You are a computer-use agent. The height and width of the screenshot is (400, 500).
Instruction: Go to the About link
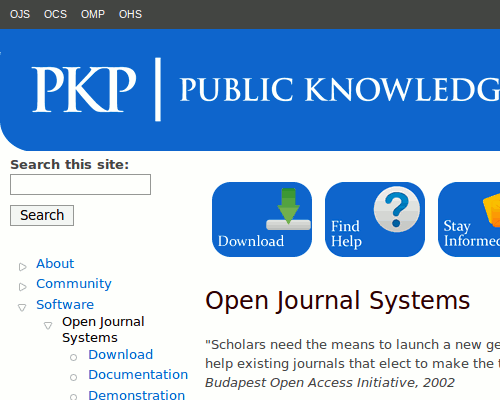[55, 263]
